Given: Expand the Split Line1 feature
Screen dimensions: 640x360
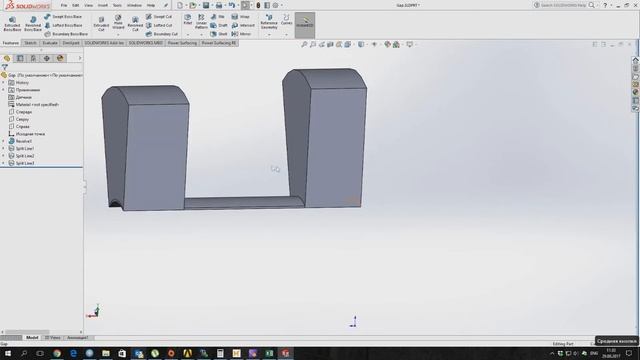Looking at the screenshot, I should [x=4, y=149].
